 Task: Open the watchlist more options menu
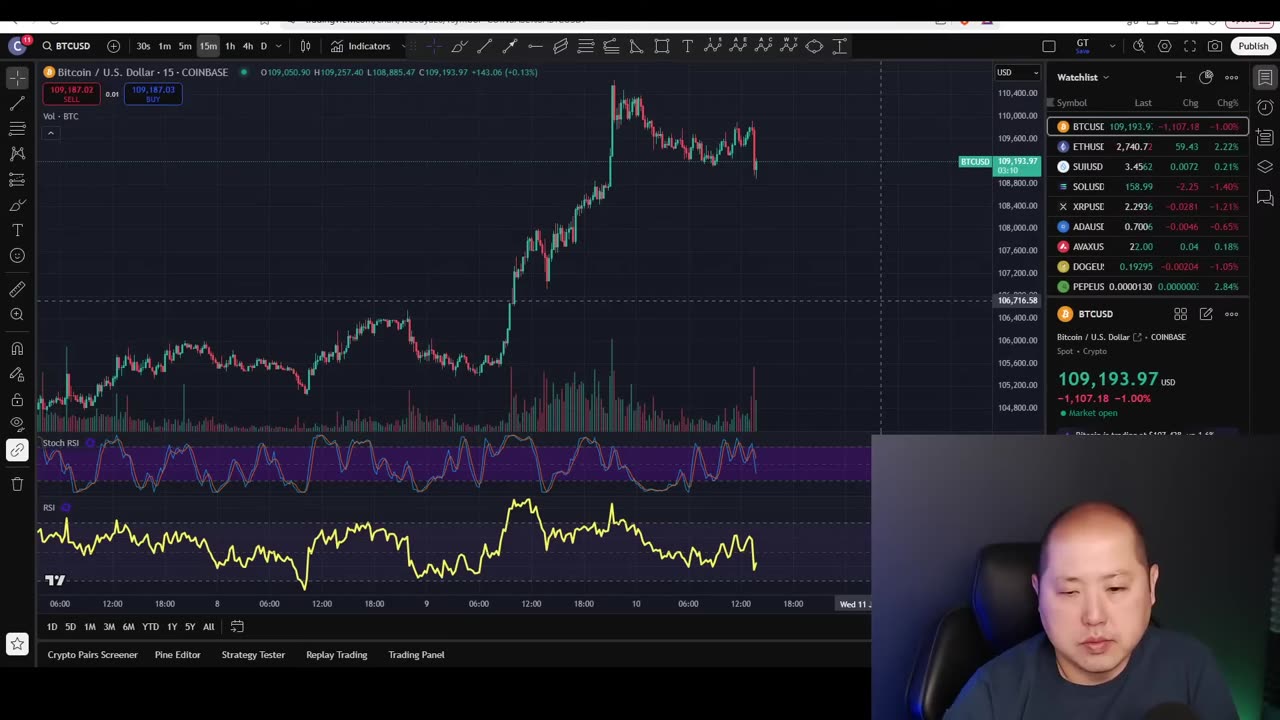point(1231,77)
